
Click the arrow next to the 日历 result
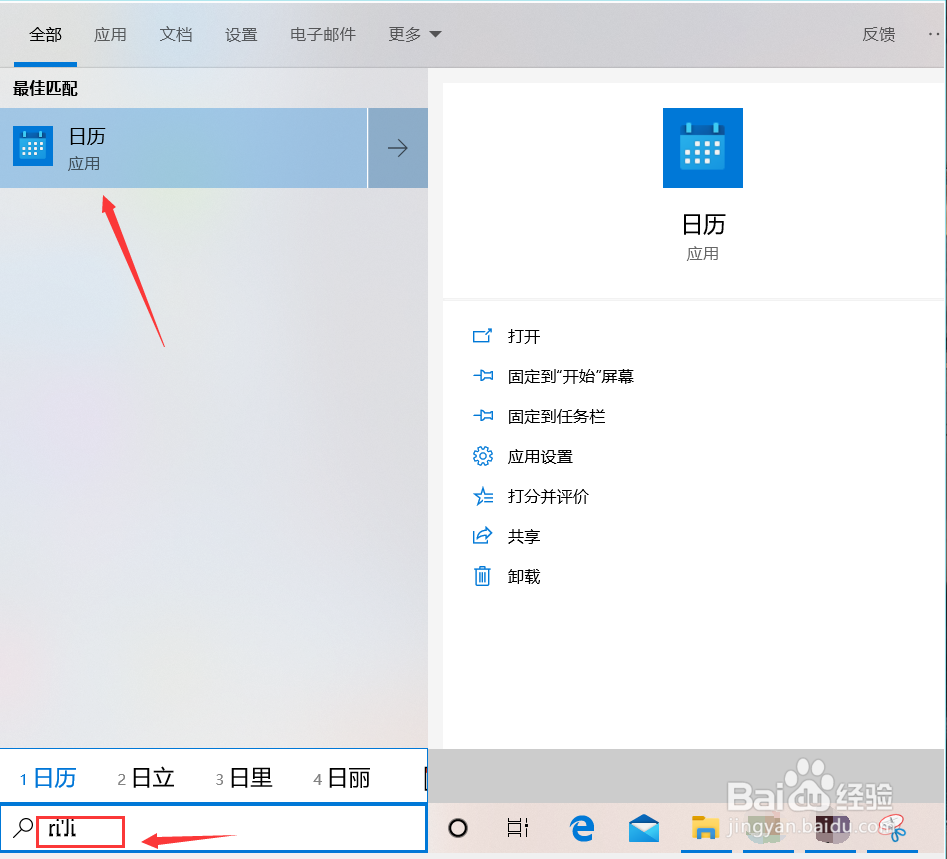pyautogui.click(x=398, y=147)
